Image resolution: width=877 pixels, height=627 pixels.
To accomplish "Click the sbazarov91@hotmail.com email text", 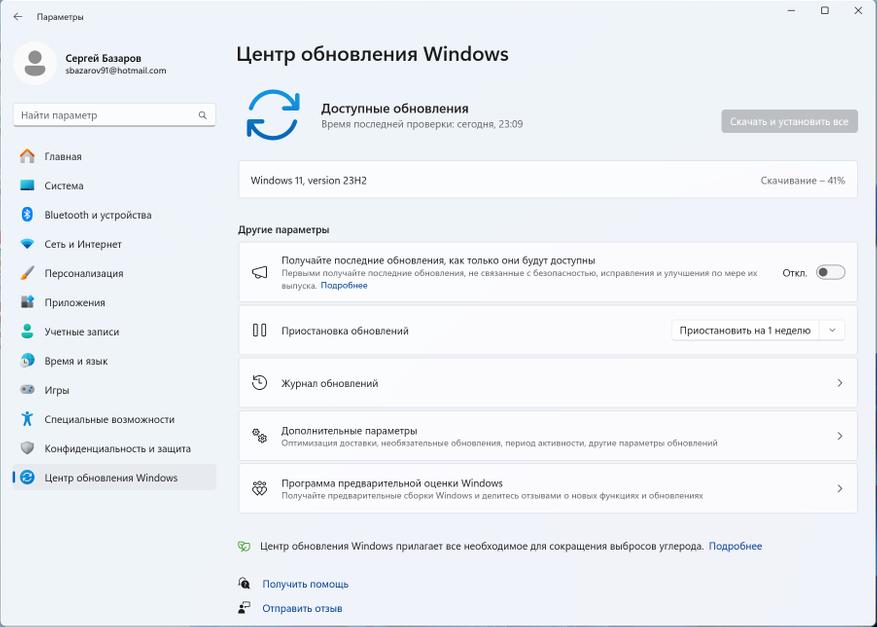I will 116,70.
